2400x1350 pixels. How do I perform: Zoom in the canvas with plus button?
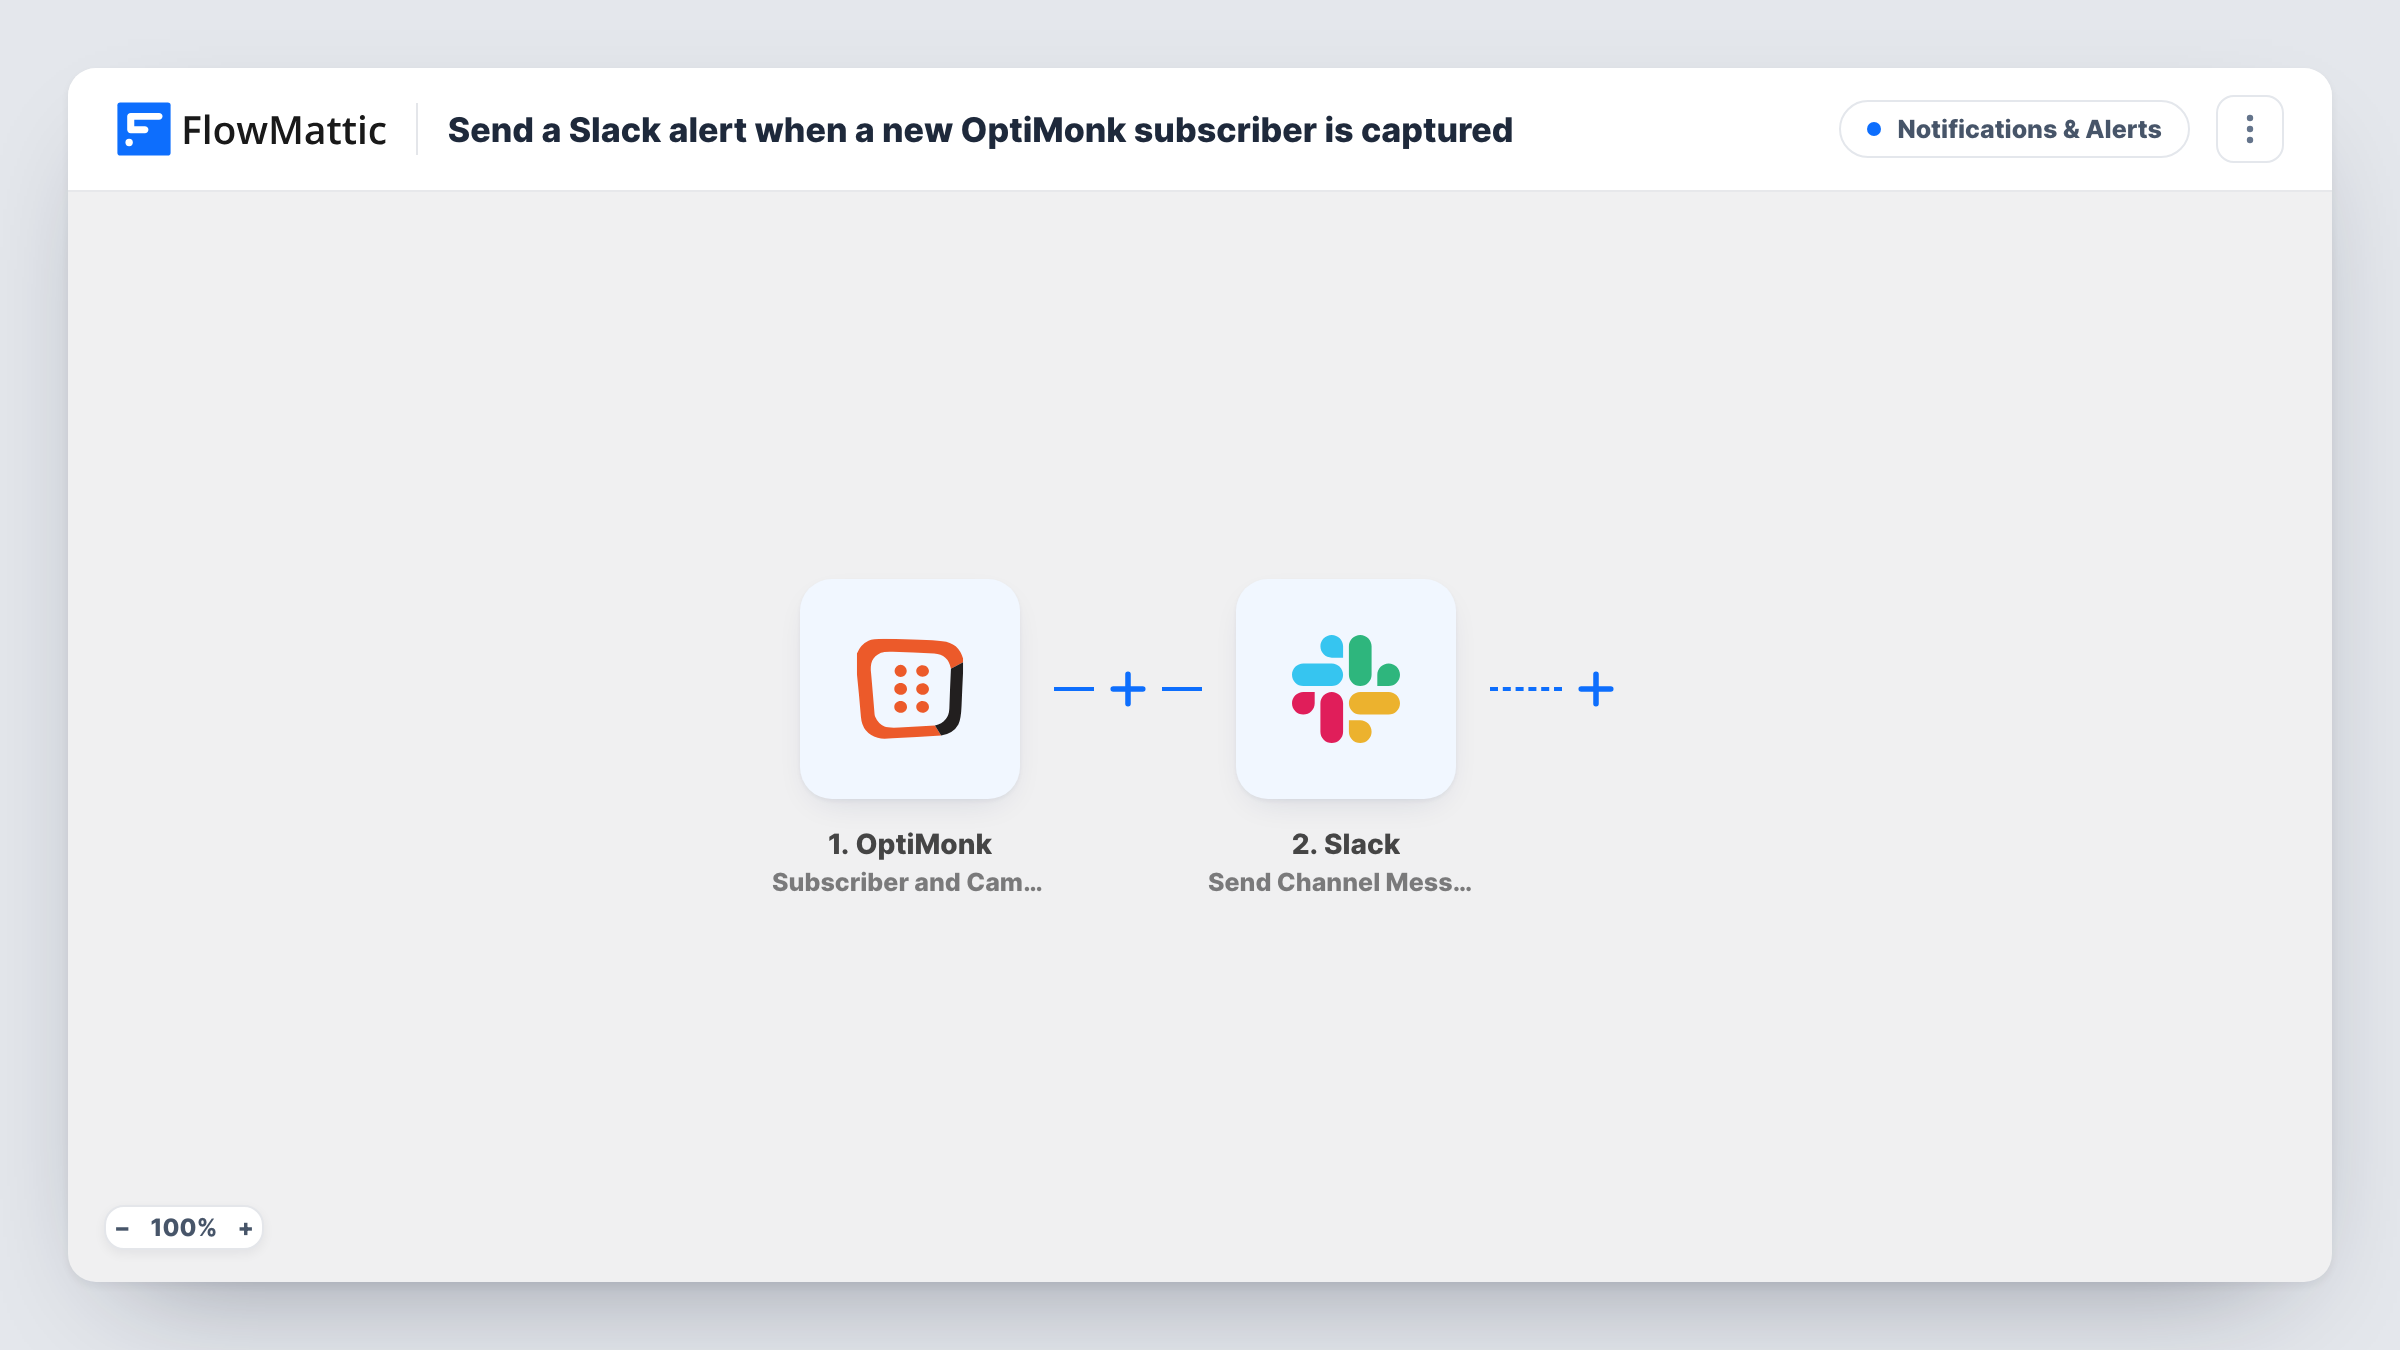[x=245, y=1228]
